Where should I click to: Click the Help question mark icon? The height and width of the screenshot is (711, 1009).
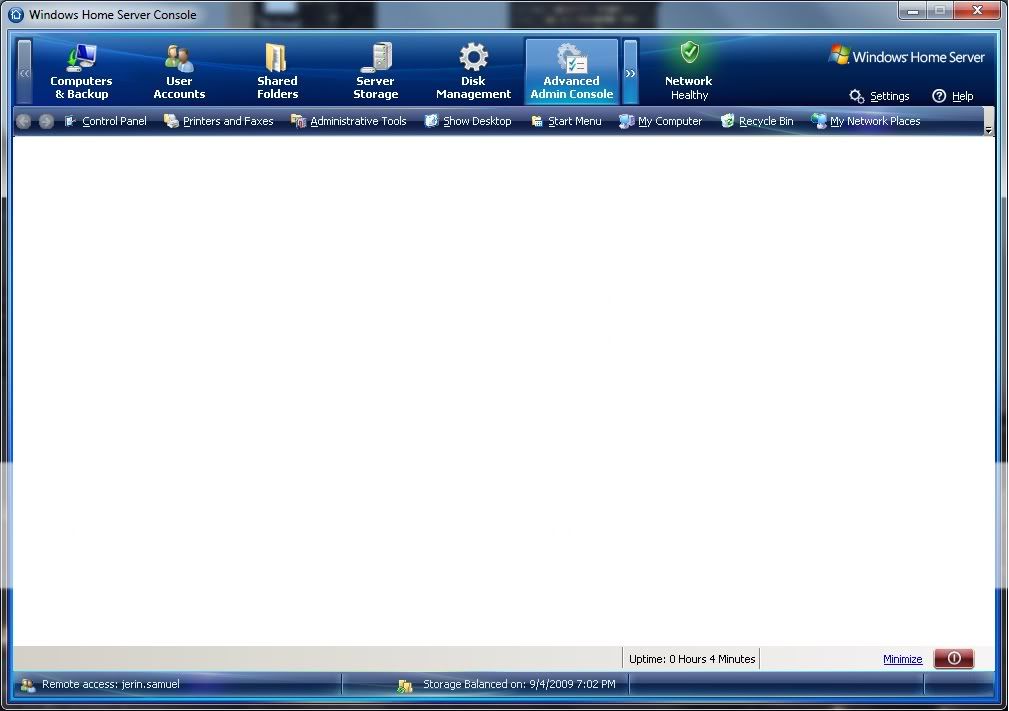tap(940, 97)
